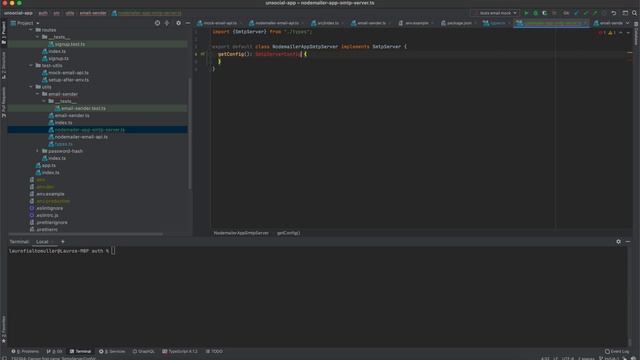Screen dimensions: 640x360
Task: Toggle TODO tool window in bottom bar
Action: (214, 351)
